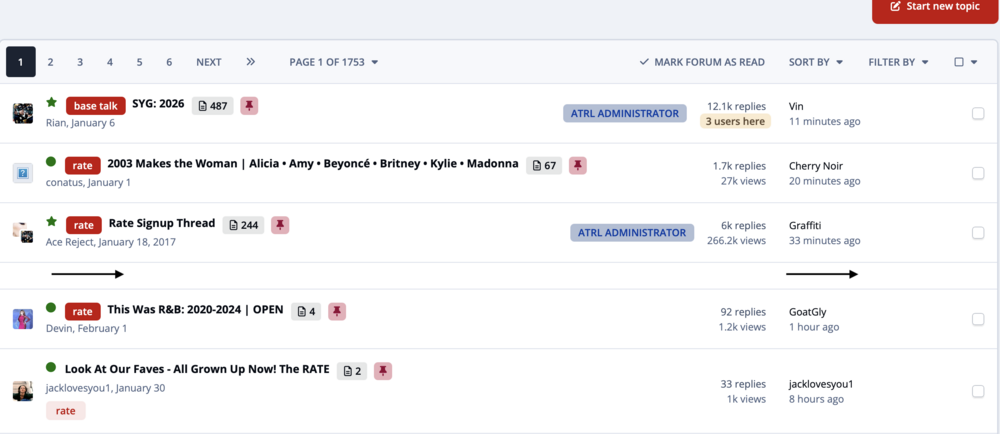The width and height of the screenshot is (1000, 434).
Task: Jump to last page with double-arrow icon
Action: coord(251,62)
